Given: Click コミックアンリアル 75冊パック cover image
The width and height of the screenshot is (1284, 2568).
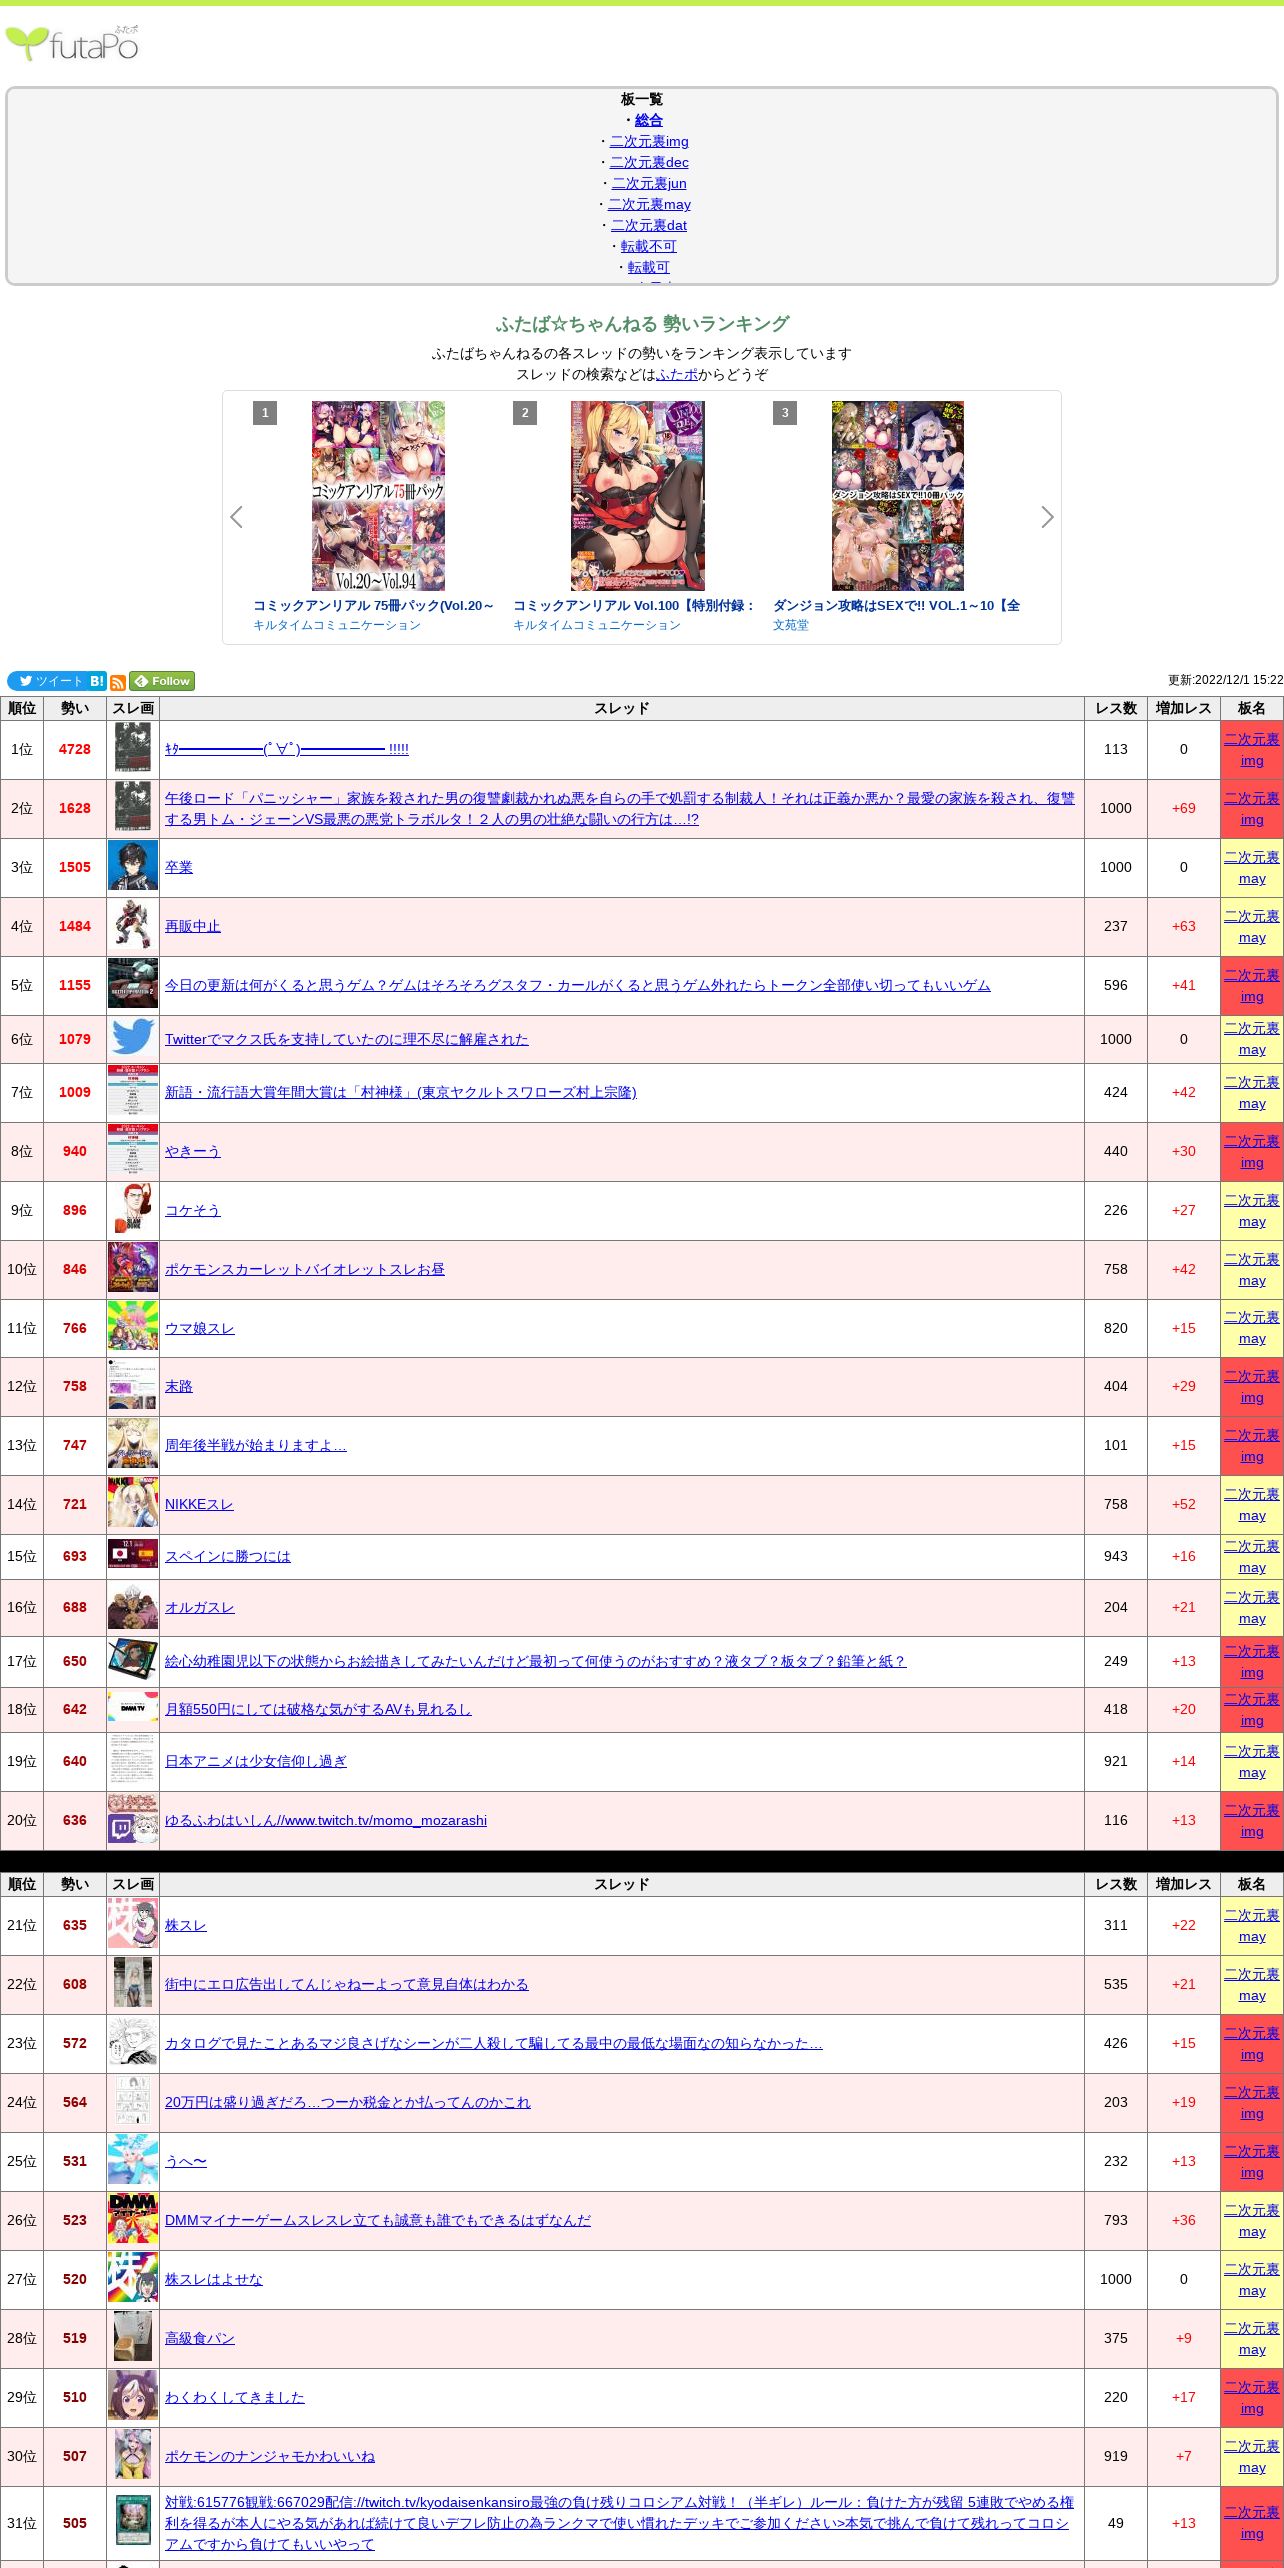Looking at the screenshot, I should pyautogui.click(x=378, y=496).
